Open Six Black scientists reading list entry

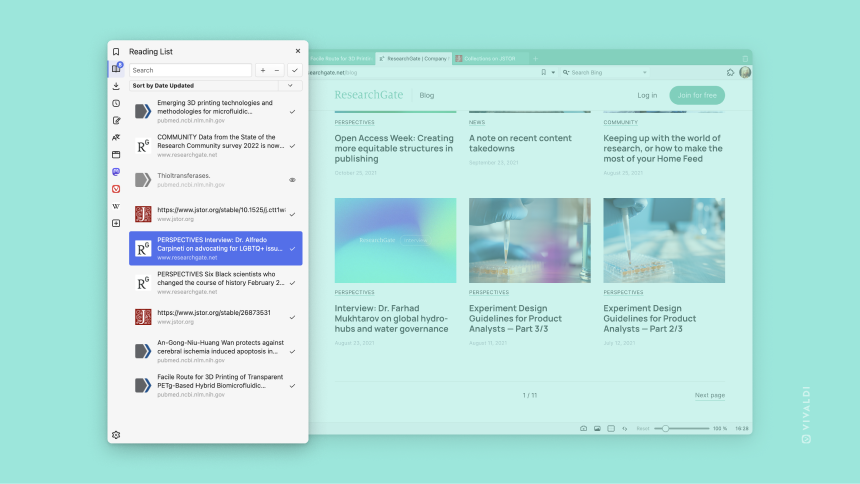(x=216, y=283)
